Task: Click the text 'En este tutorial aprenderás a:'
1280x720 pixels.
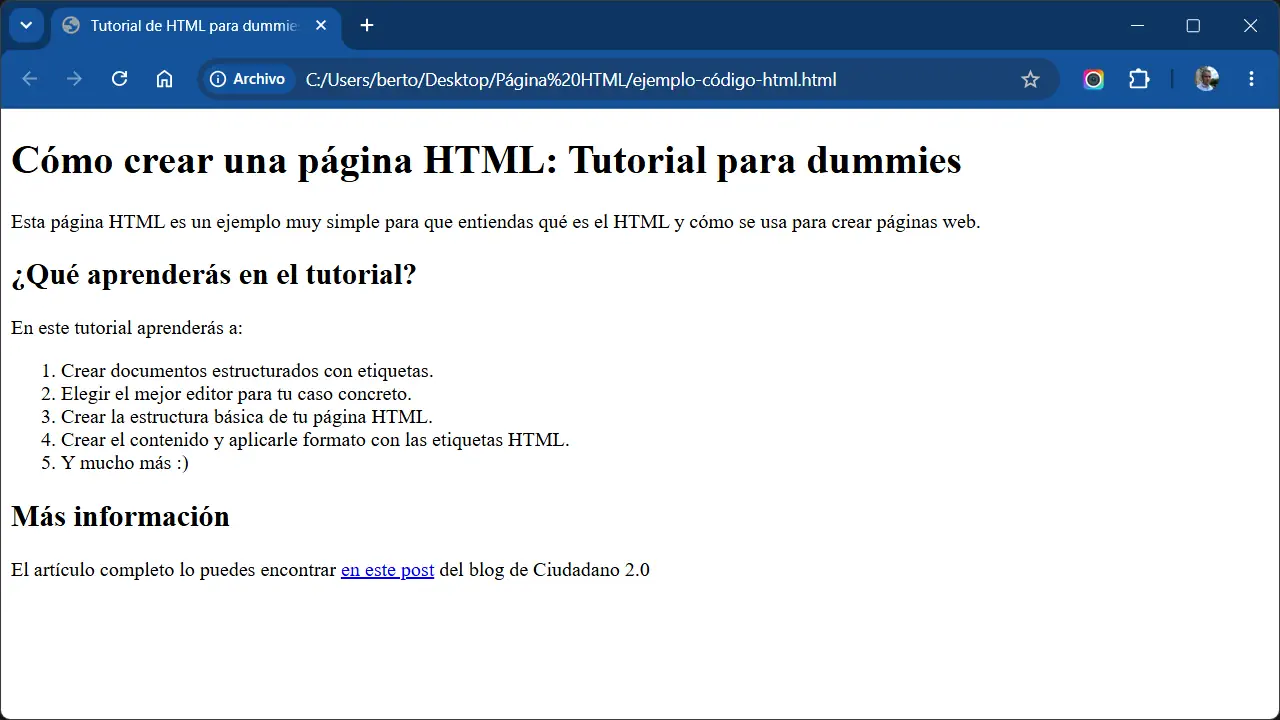Action: (127, 328)
